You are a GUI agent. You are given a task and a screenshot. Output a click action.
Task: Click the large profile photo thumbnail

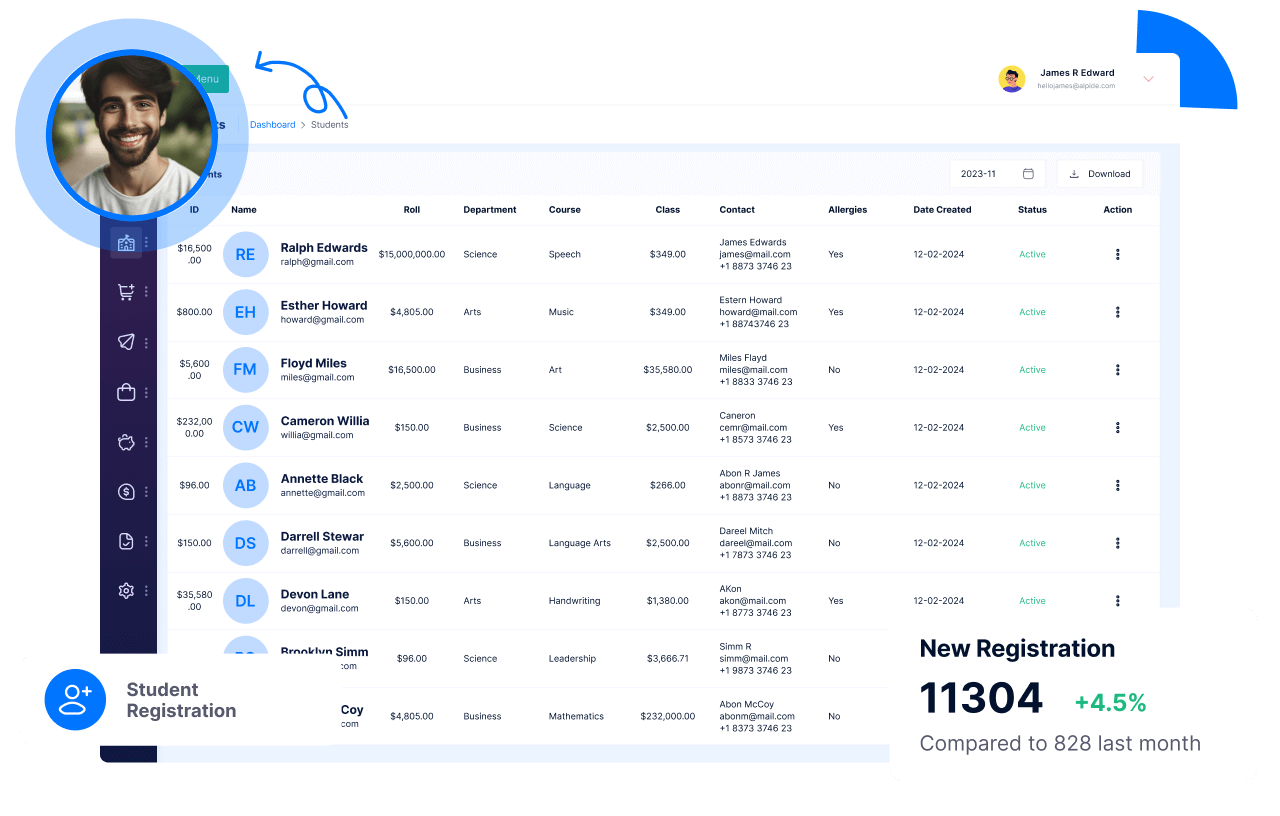[132, 135]
